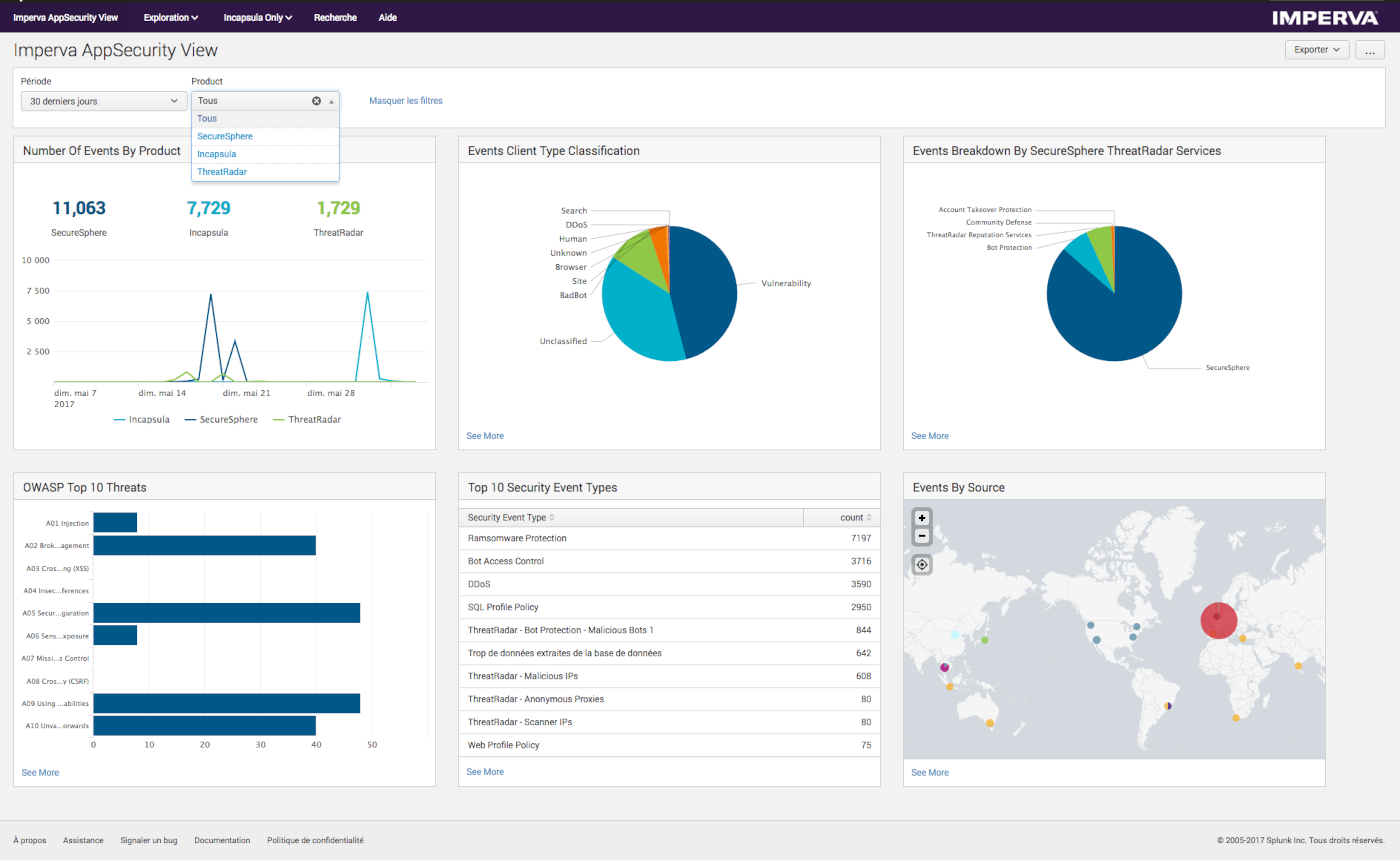Open the Période 30 derniers jours dropdown
Viewport: 1400px width, 861px height.
click(104, 101)
